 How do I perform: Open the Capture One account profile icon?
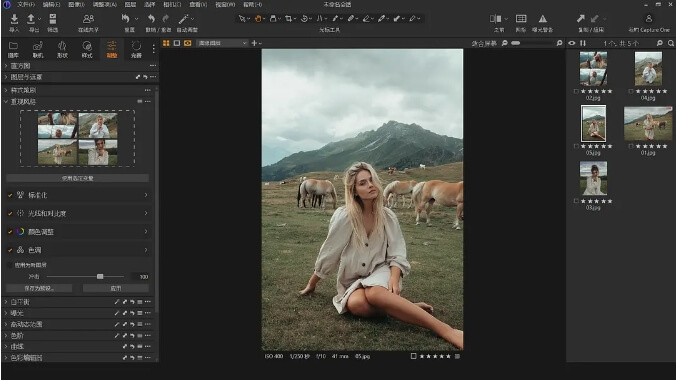648,19
